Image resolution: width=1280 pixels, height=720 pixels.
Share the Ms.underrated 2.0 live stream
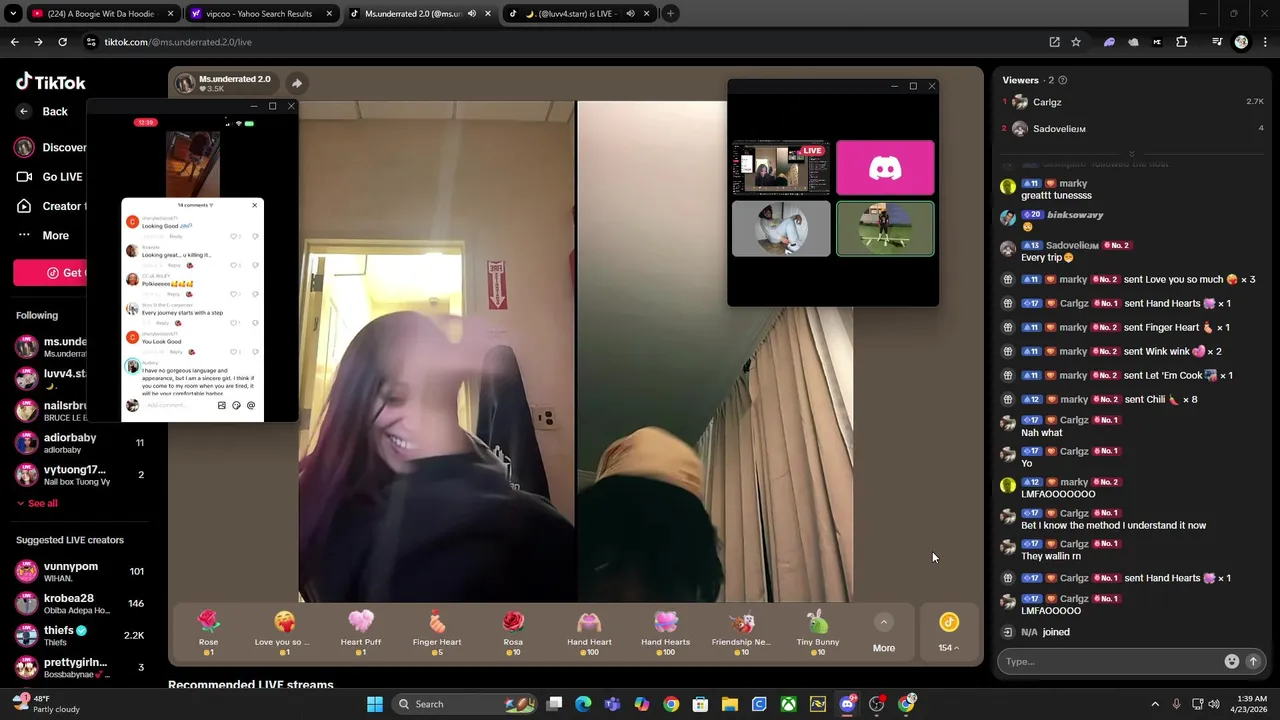tap(297, 83)
